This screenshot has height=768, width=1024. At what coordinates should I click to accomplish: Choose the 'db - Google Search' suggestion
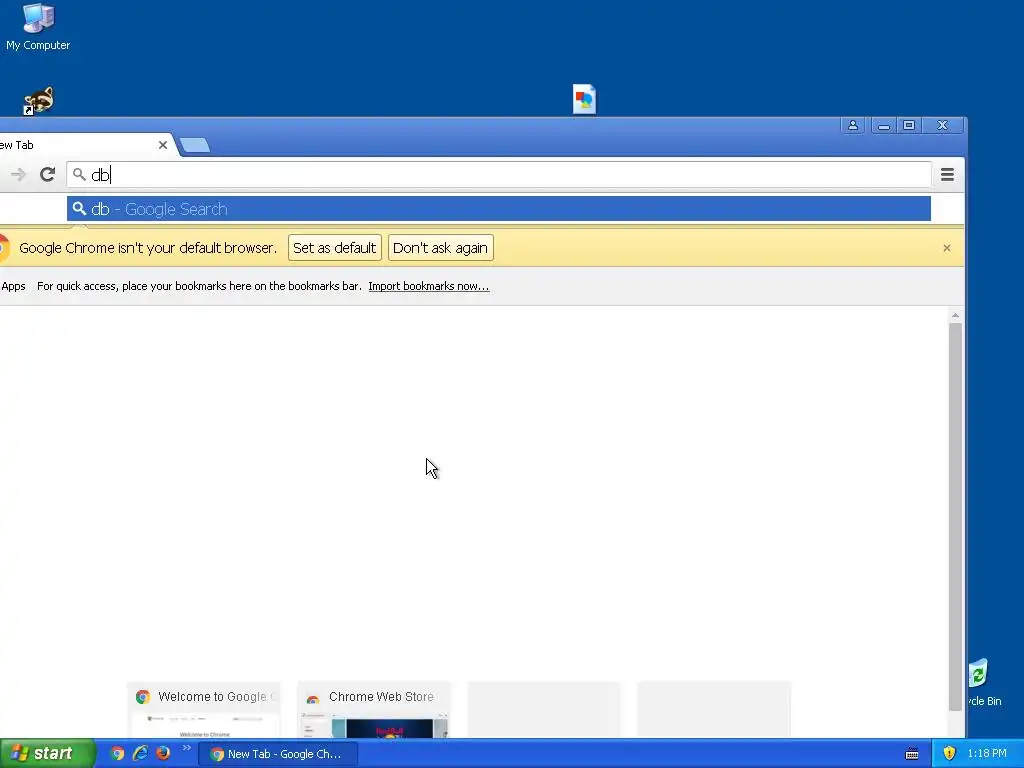499,209
